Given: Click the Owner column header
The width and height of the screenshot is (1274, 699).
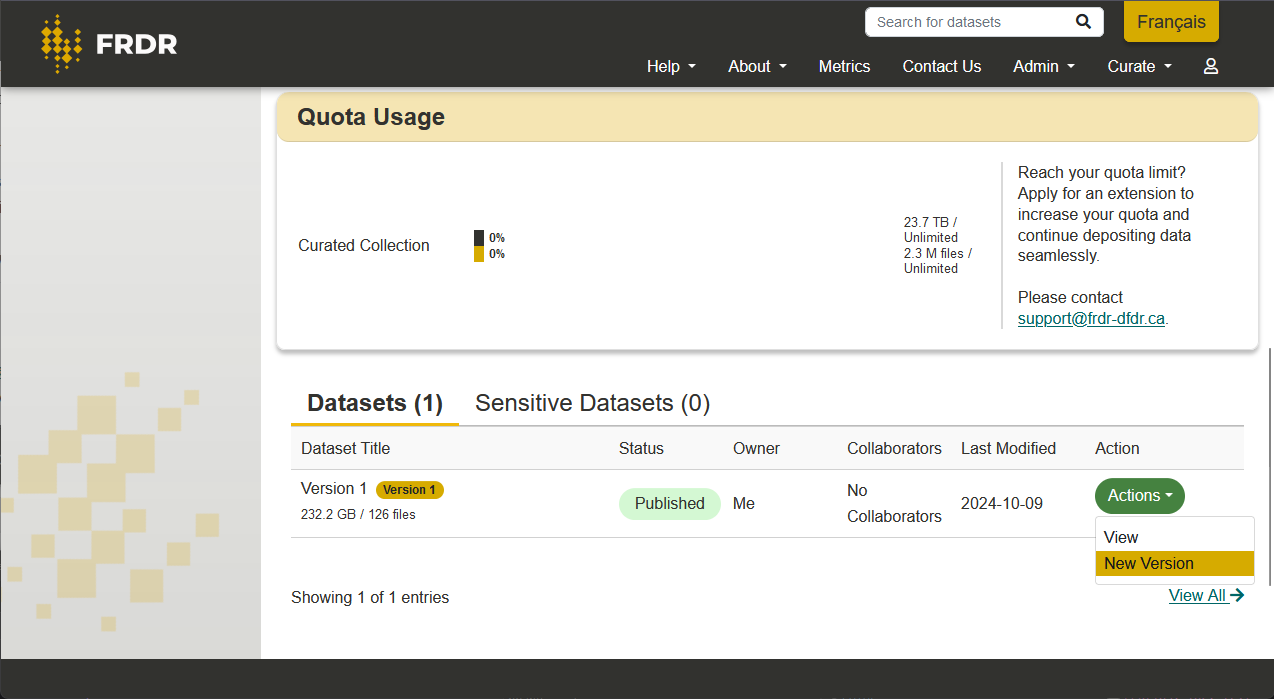Looking at the screenshot, I should pyautogui.click(x=756, y=448).
